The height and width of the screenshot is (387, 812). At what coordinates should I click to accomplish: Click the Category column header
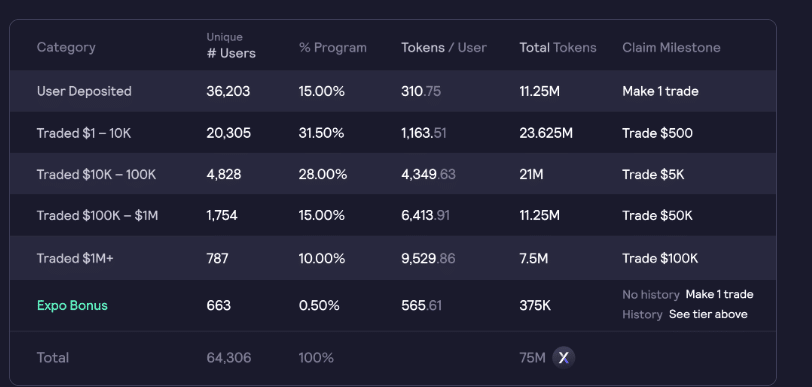point(66,47)
